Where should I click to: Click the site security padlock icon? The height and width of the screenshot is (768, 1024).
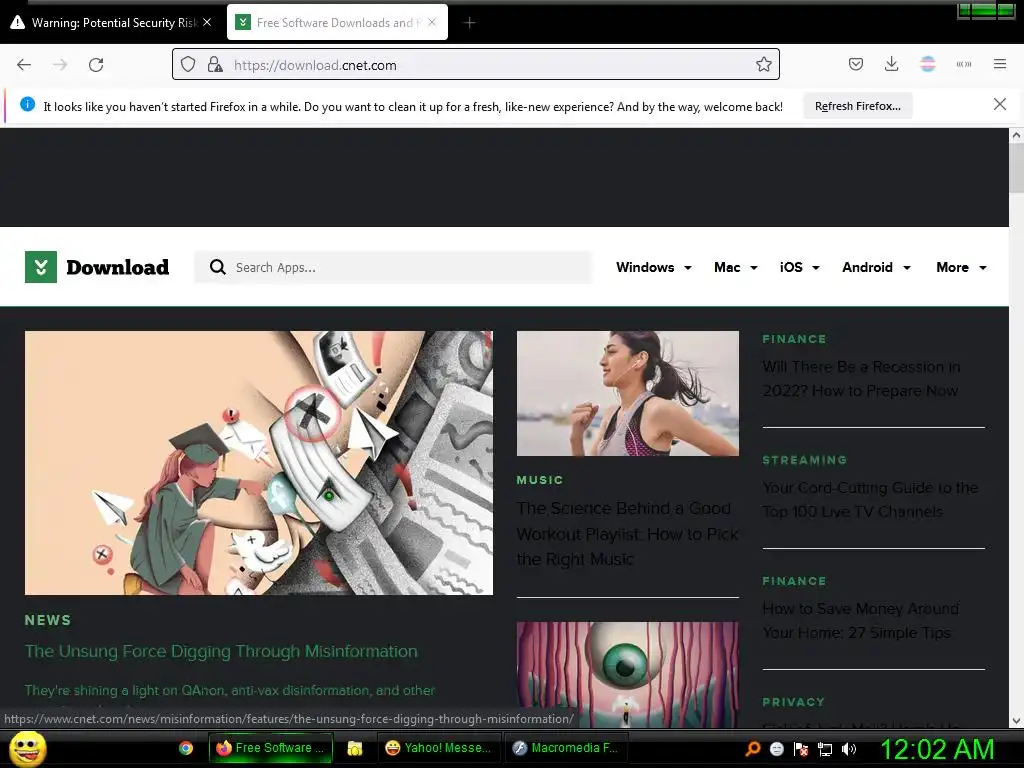coord(215,65)
